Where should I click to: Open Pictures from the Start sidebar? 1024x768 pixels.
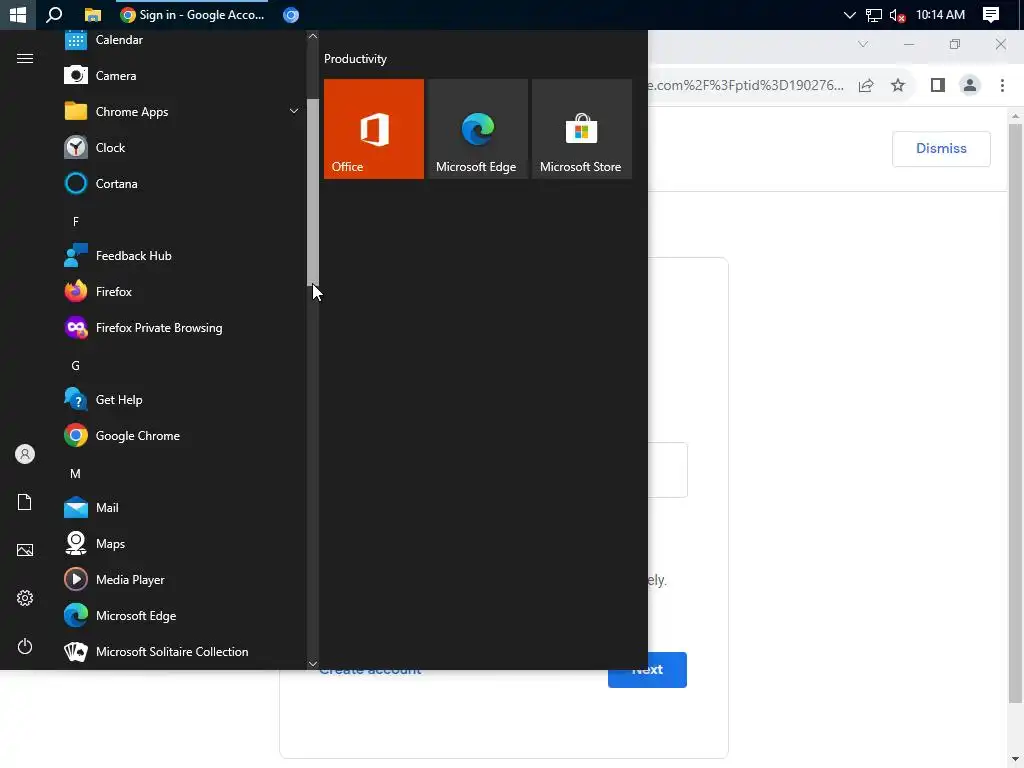(x=25, y=550)
